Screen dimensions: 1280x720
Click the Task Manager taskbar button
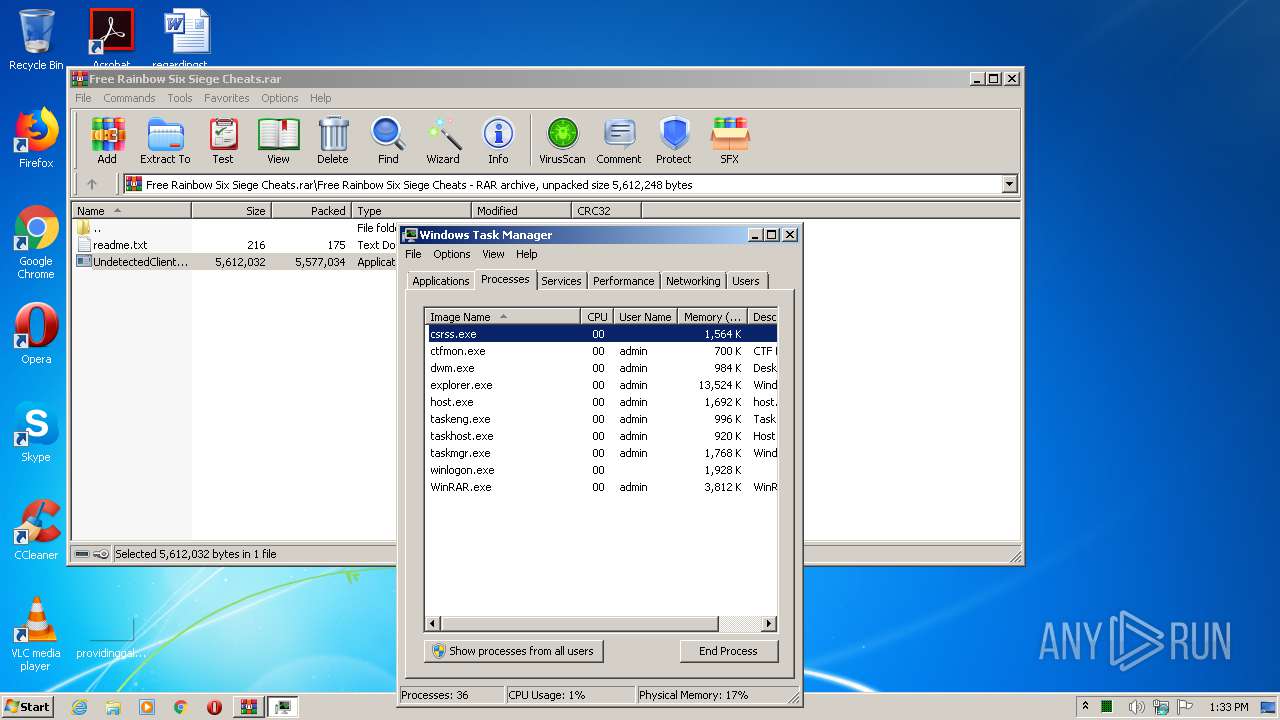(x=283, y=707)
